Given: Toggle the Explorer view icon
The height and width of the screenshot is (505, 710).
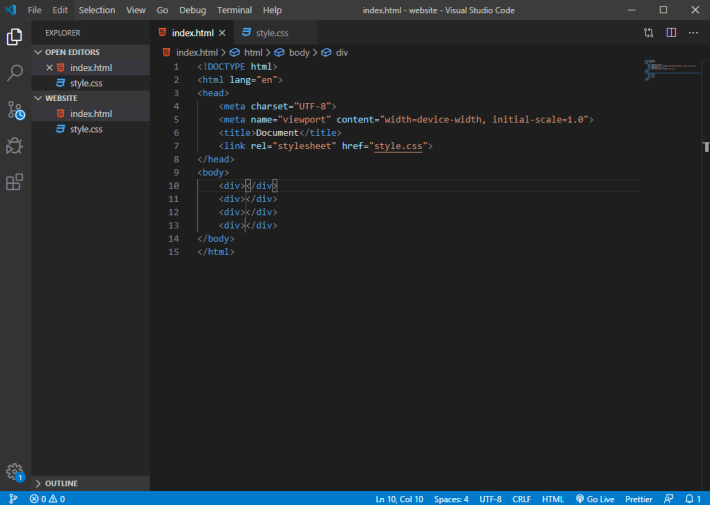Looking at the screenshot, I should click(14, 37).
